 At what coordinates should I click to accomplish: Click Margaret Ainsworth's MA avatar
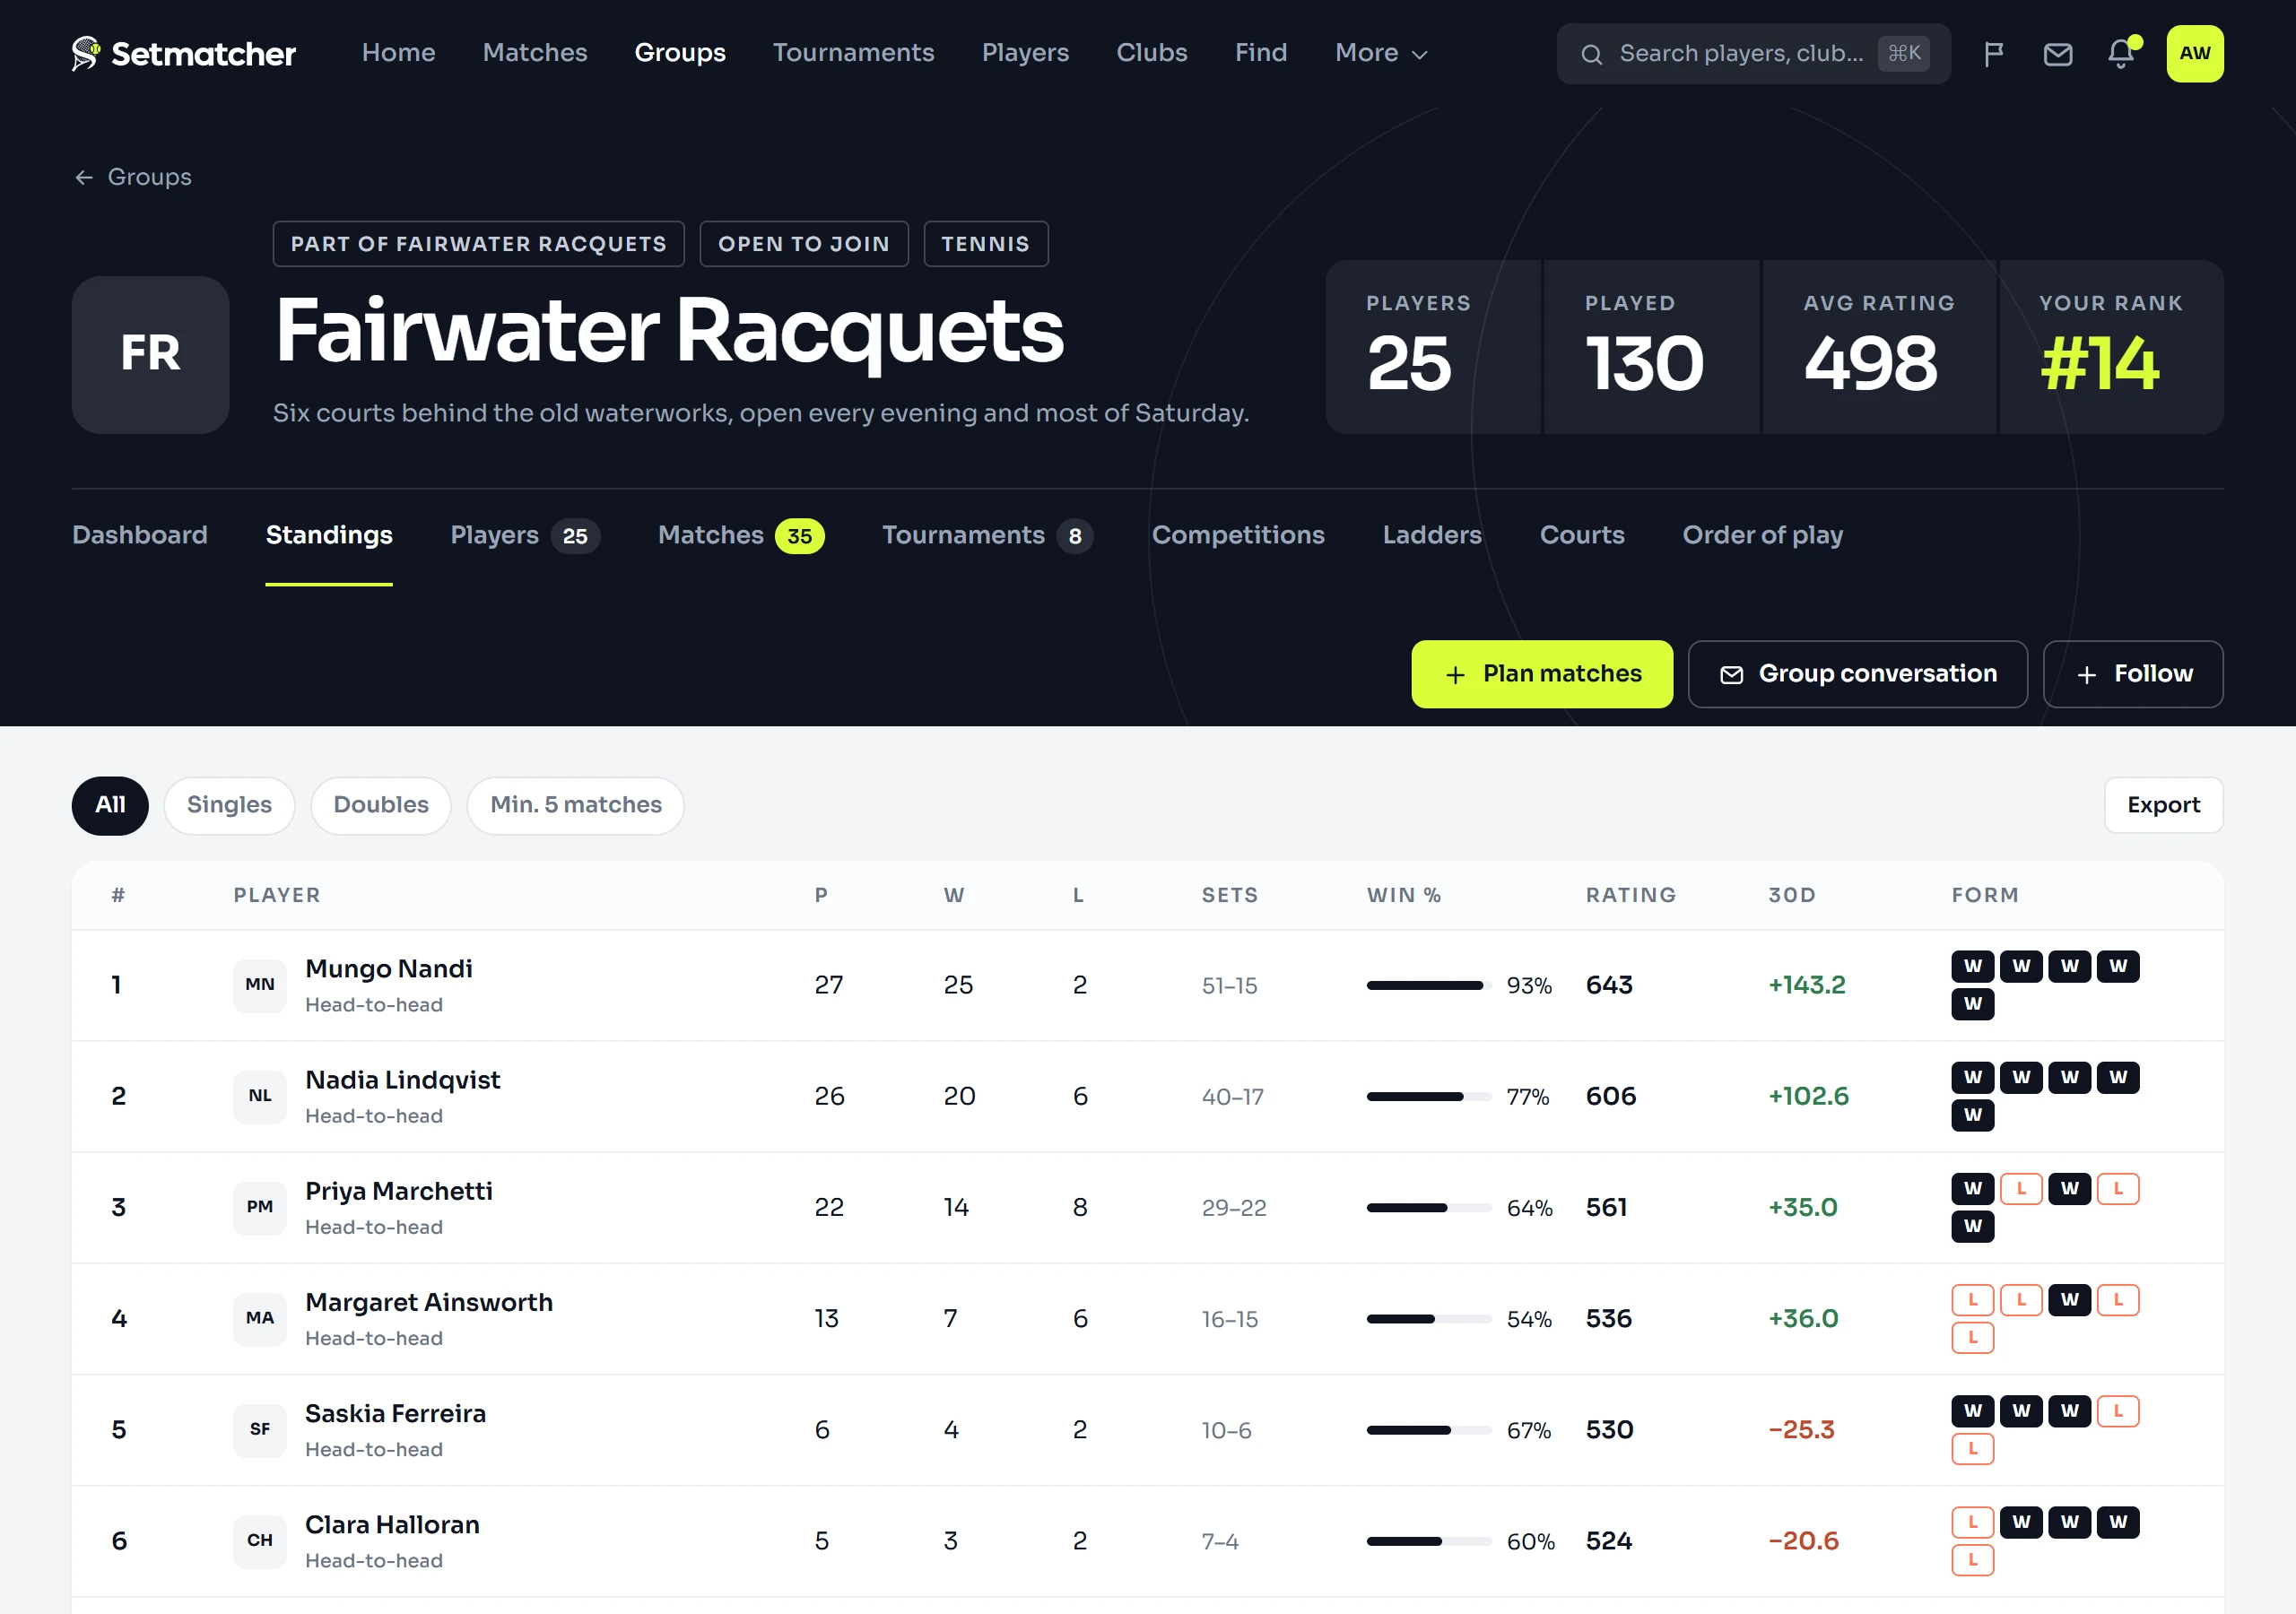pos(260,1318)
